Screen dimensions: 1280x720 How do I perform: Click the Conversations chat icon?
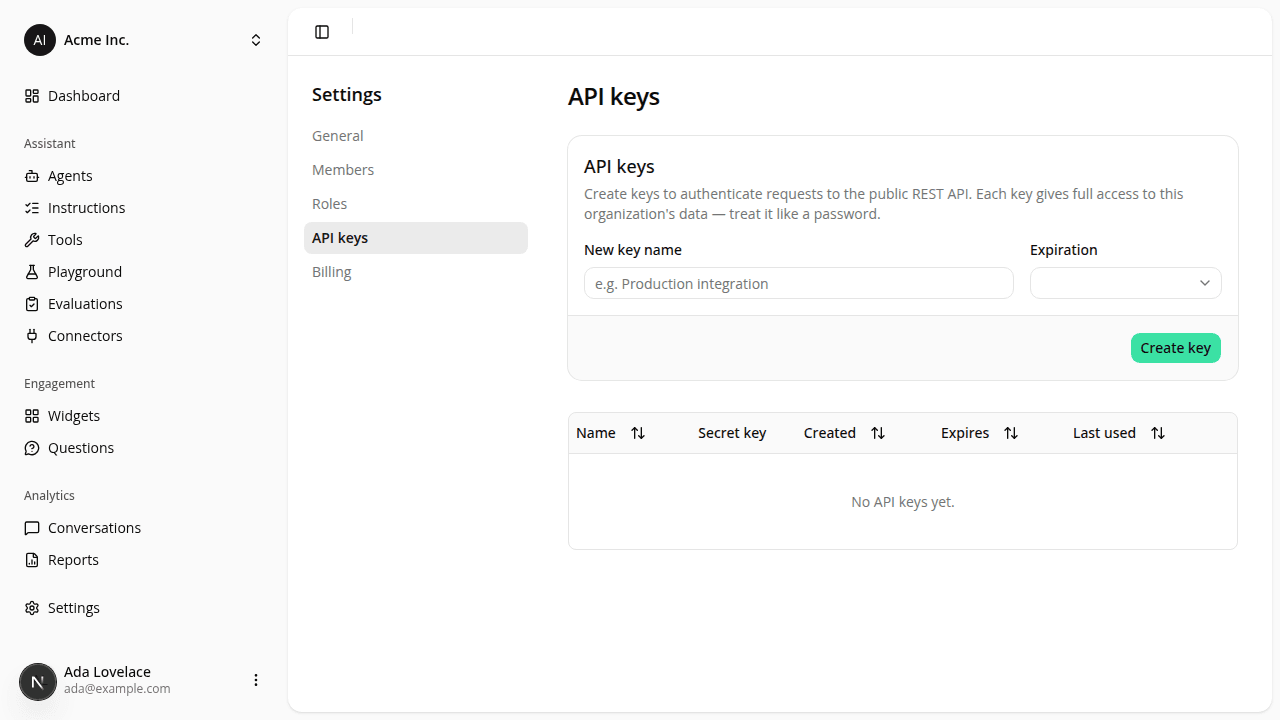[x=32, y=528]
